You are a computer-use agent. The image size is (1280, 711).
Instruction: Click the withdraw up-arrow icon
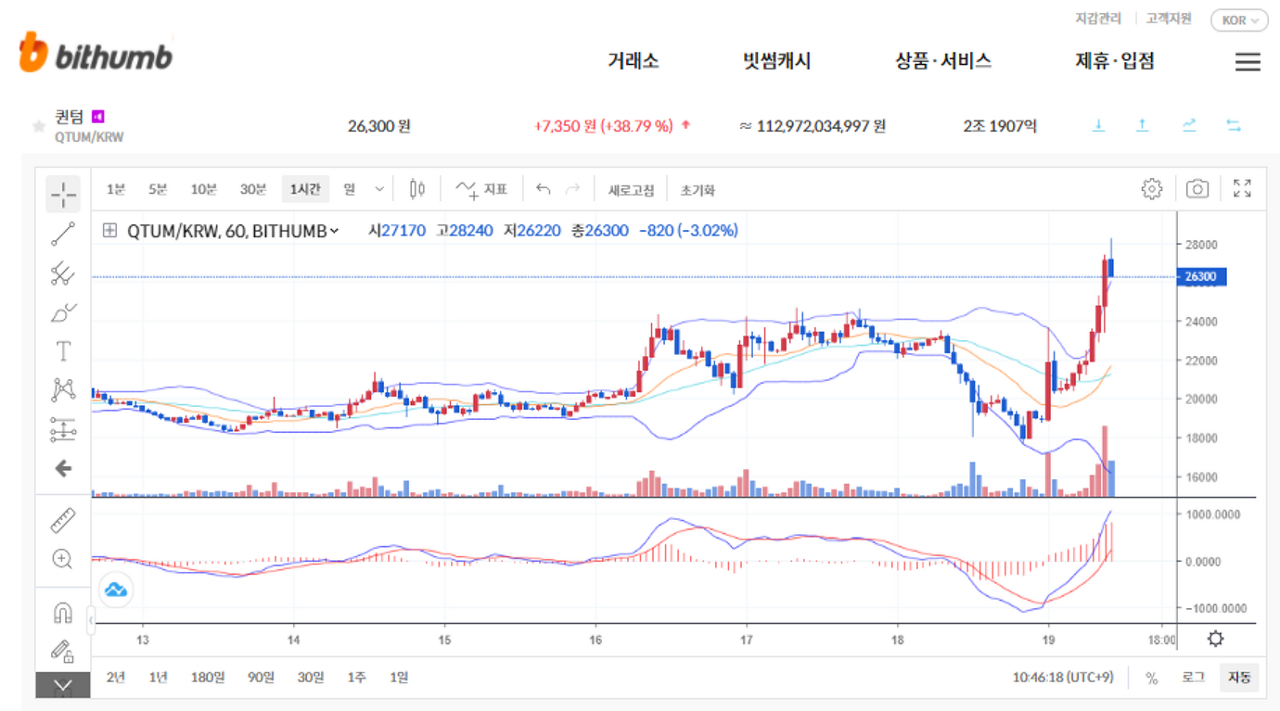click(1142, 126)
